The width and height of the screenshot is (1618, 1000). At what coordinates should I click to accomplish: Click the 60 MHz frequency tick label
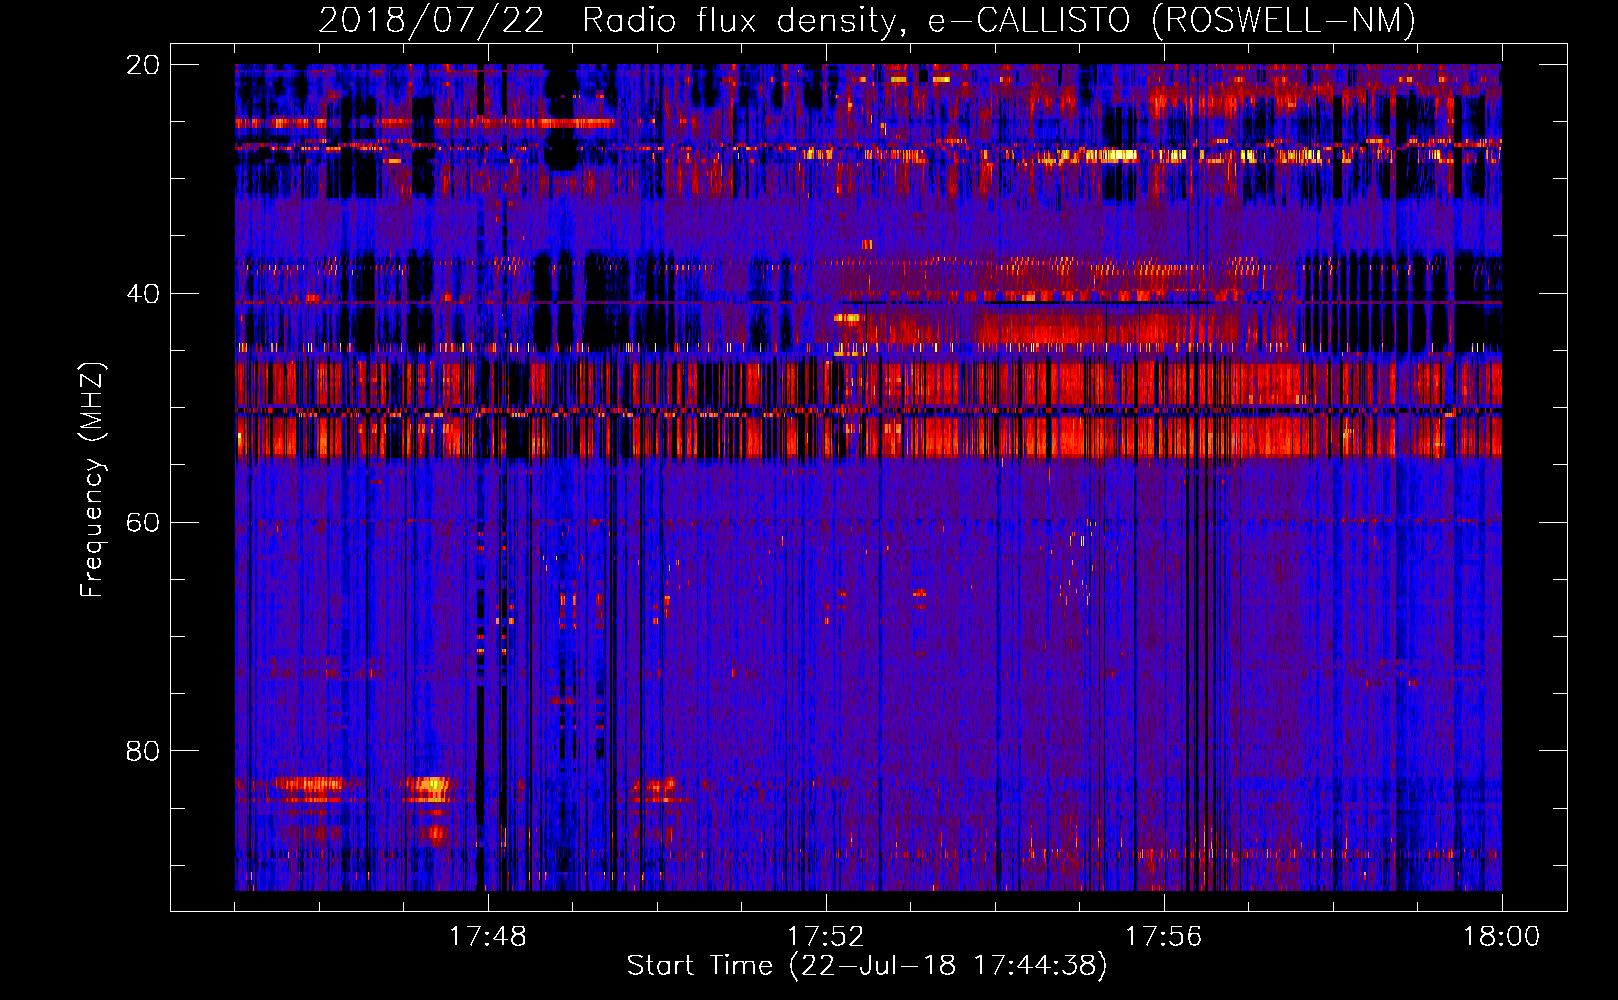point(143,523)
